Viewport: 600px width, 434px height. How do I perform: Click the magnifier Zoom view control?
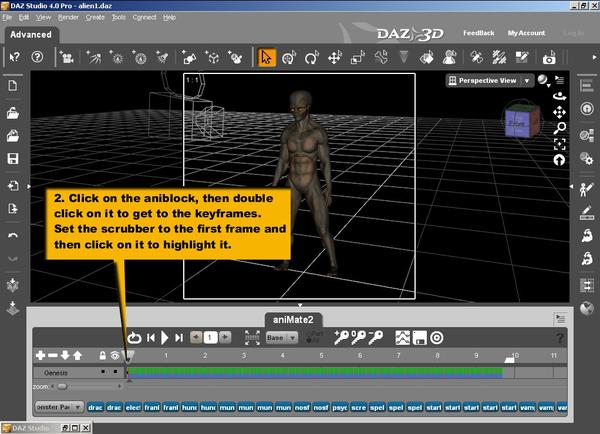click(559, 128)
